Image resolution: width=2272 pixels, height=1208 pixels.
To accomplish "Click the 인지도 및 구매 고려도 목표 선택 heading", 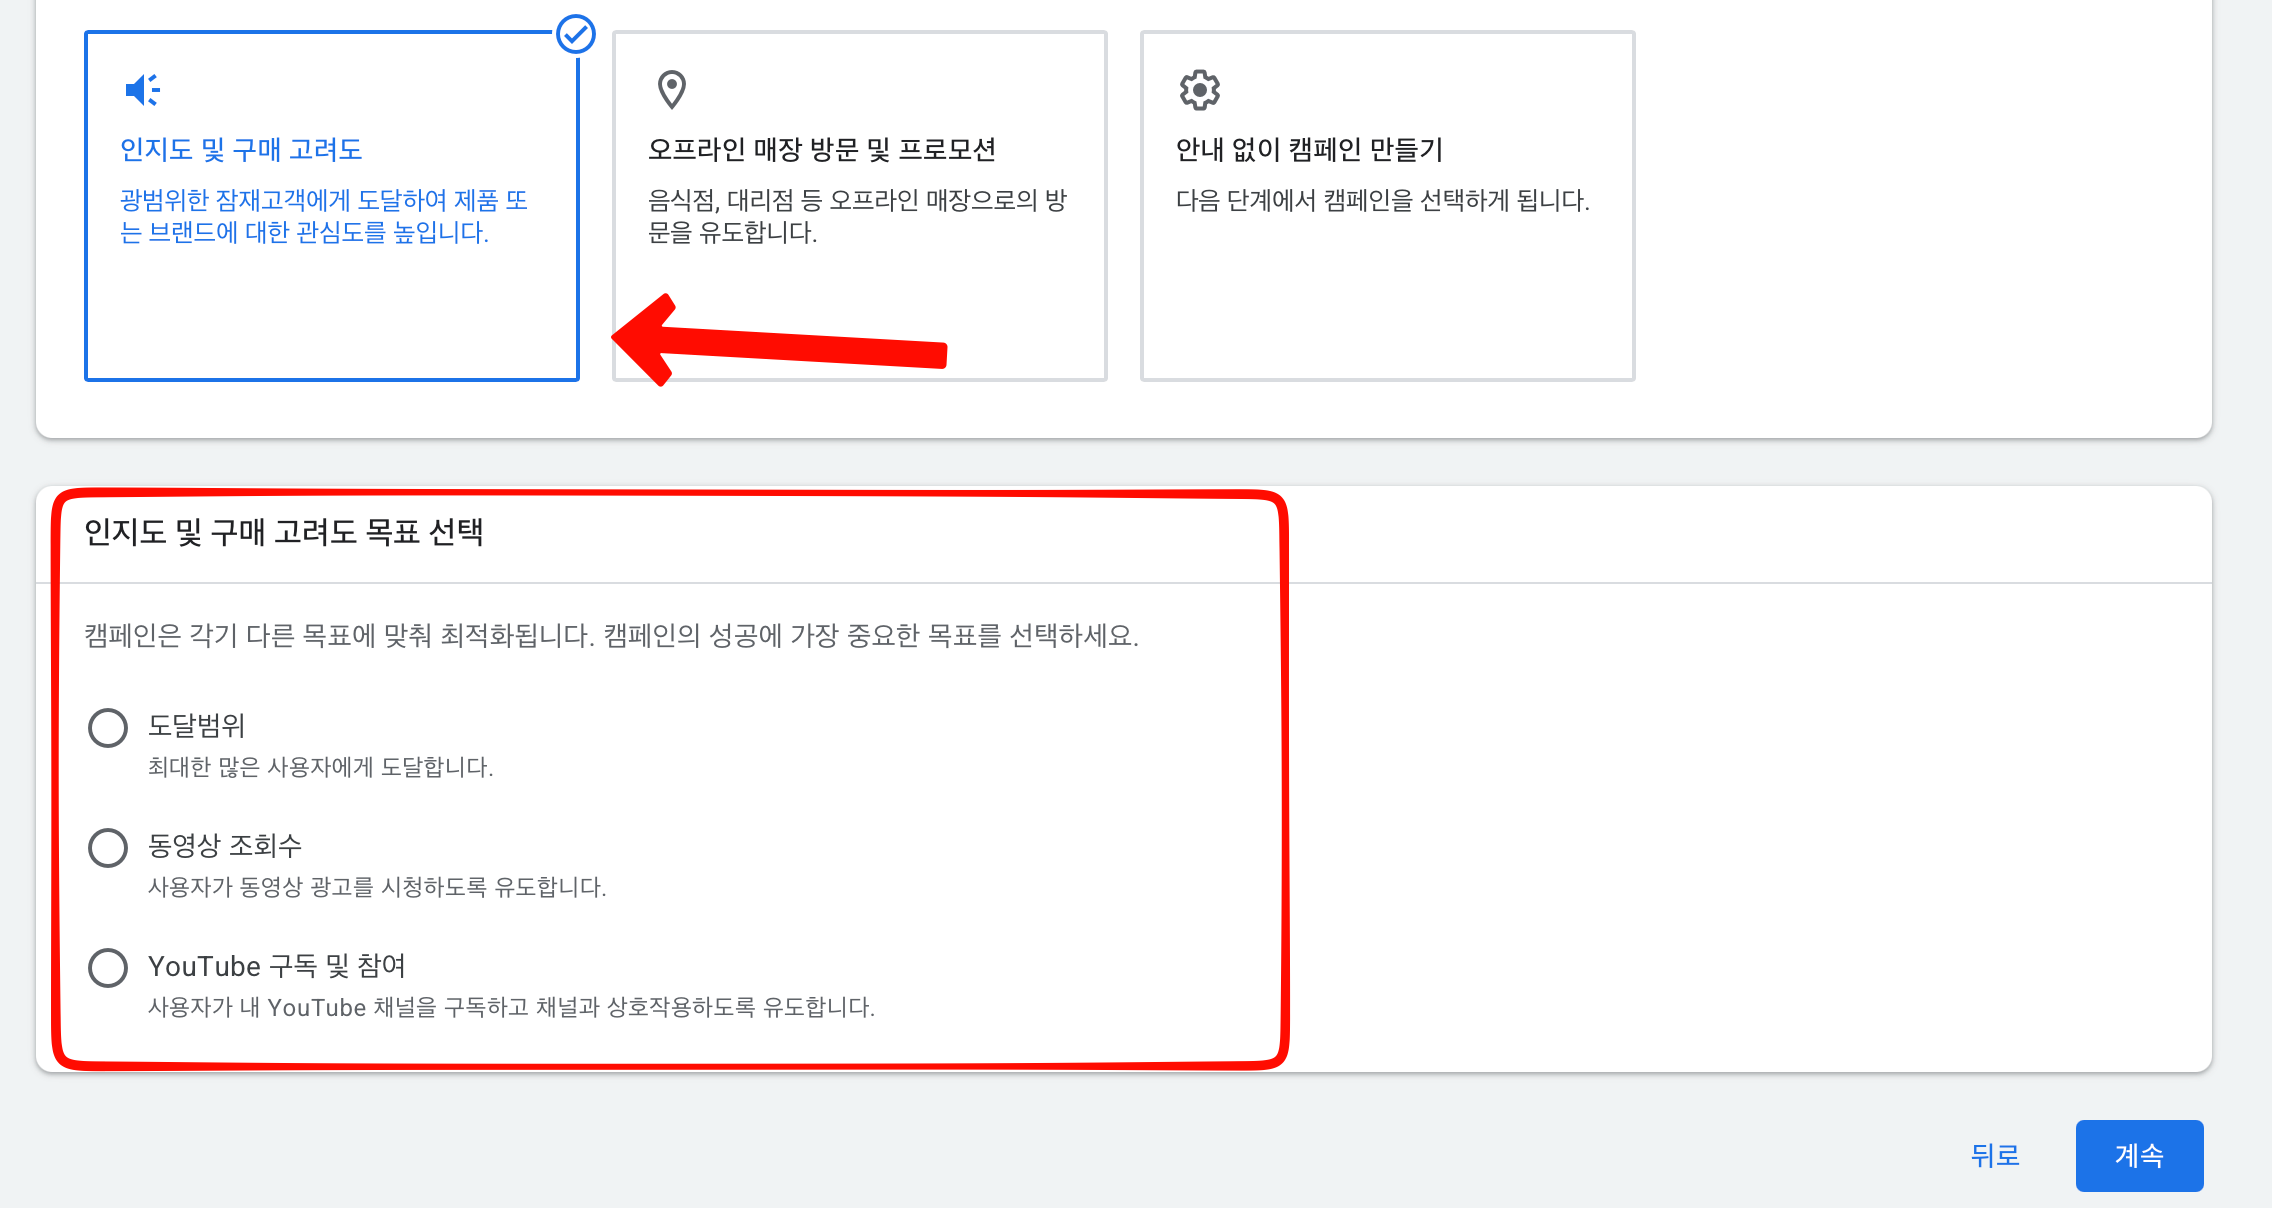I will pyautogui.click(x=284, y=532).
